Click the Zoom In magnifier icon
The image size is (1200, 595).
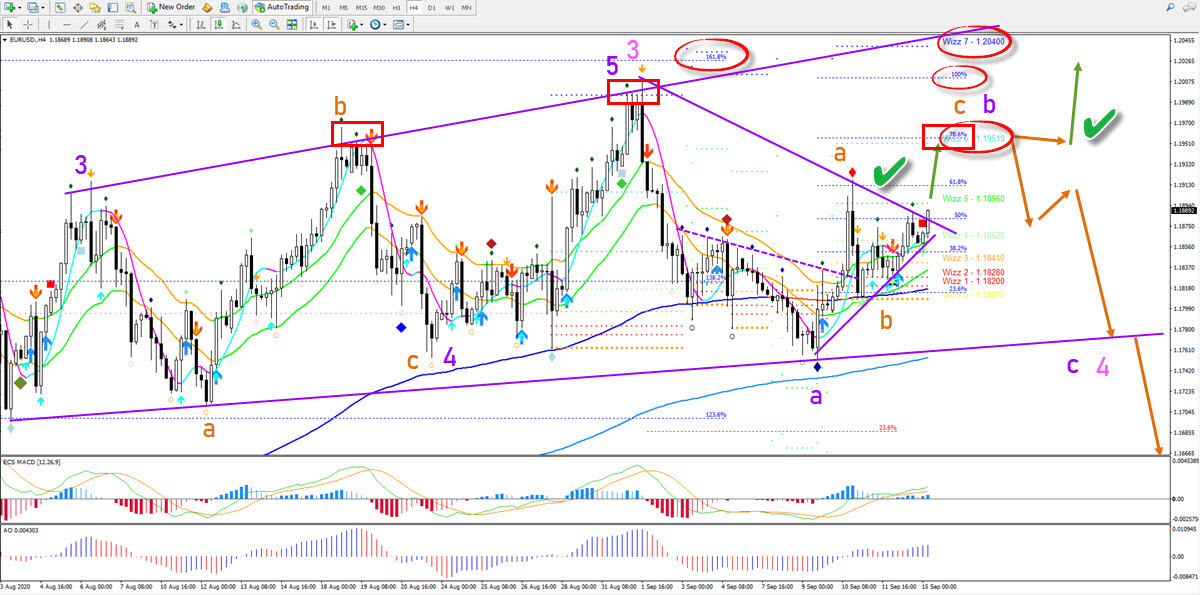[256, 24]
